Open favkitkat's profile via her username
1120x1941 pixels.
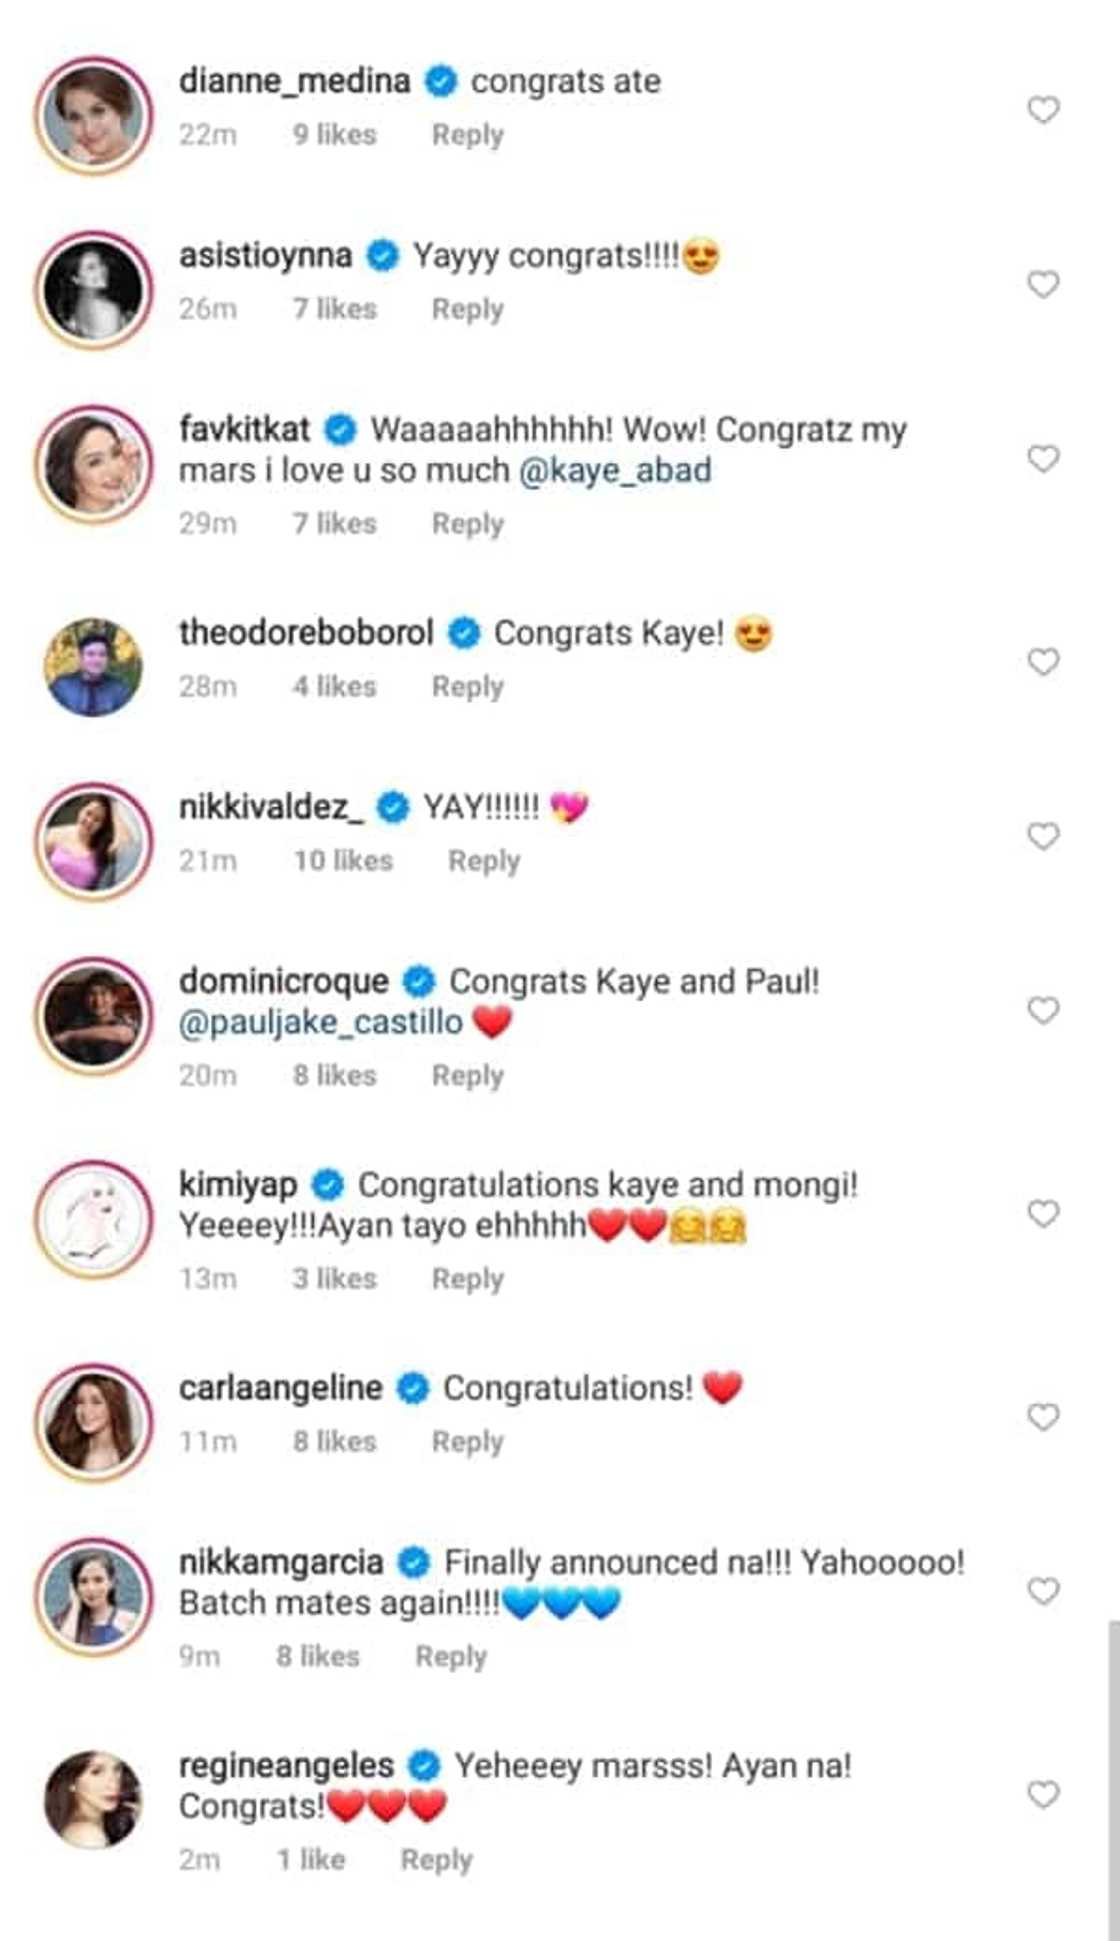coord(243,429)
